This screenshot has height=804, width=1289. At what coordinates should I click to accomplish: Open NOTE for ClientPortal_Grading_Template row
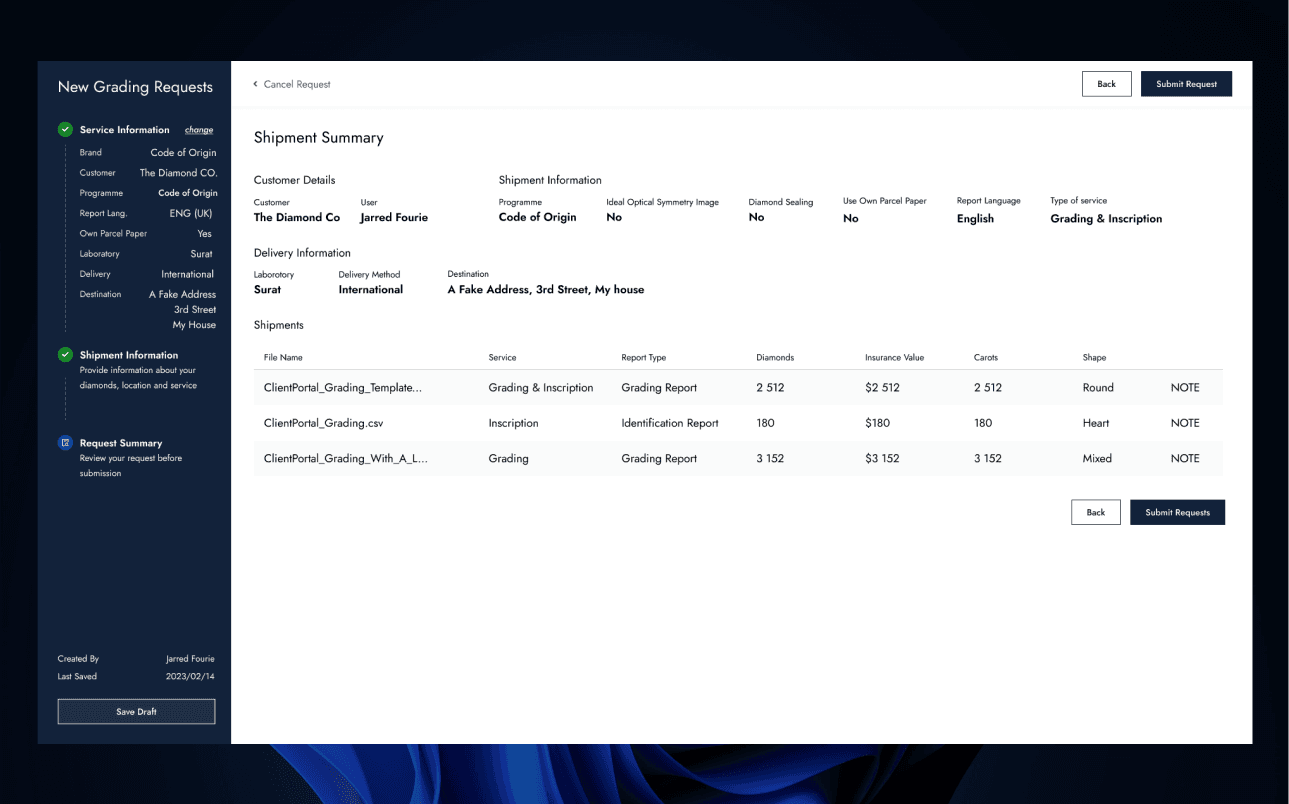1185,388
